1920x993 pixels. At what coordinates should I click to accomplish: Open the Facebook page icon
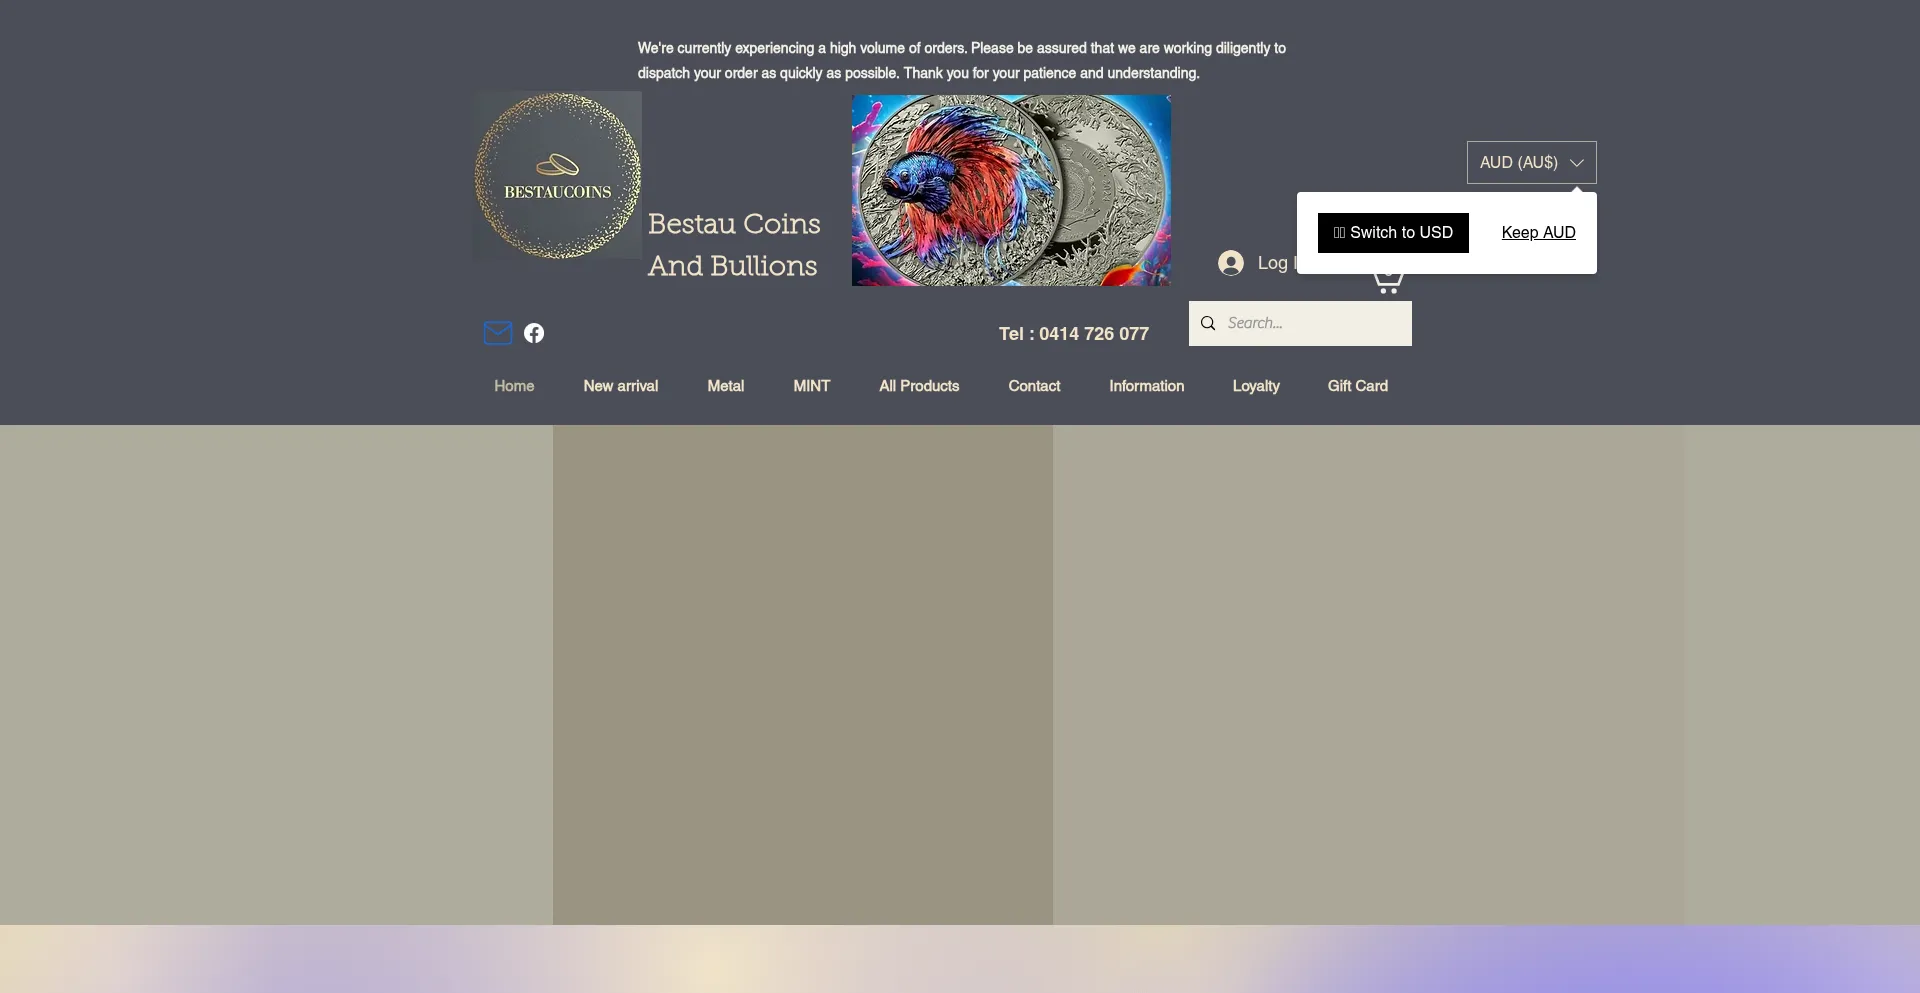(533, 333)
